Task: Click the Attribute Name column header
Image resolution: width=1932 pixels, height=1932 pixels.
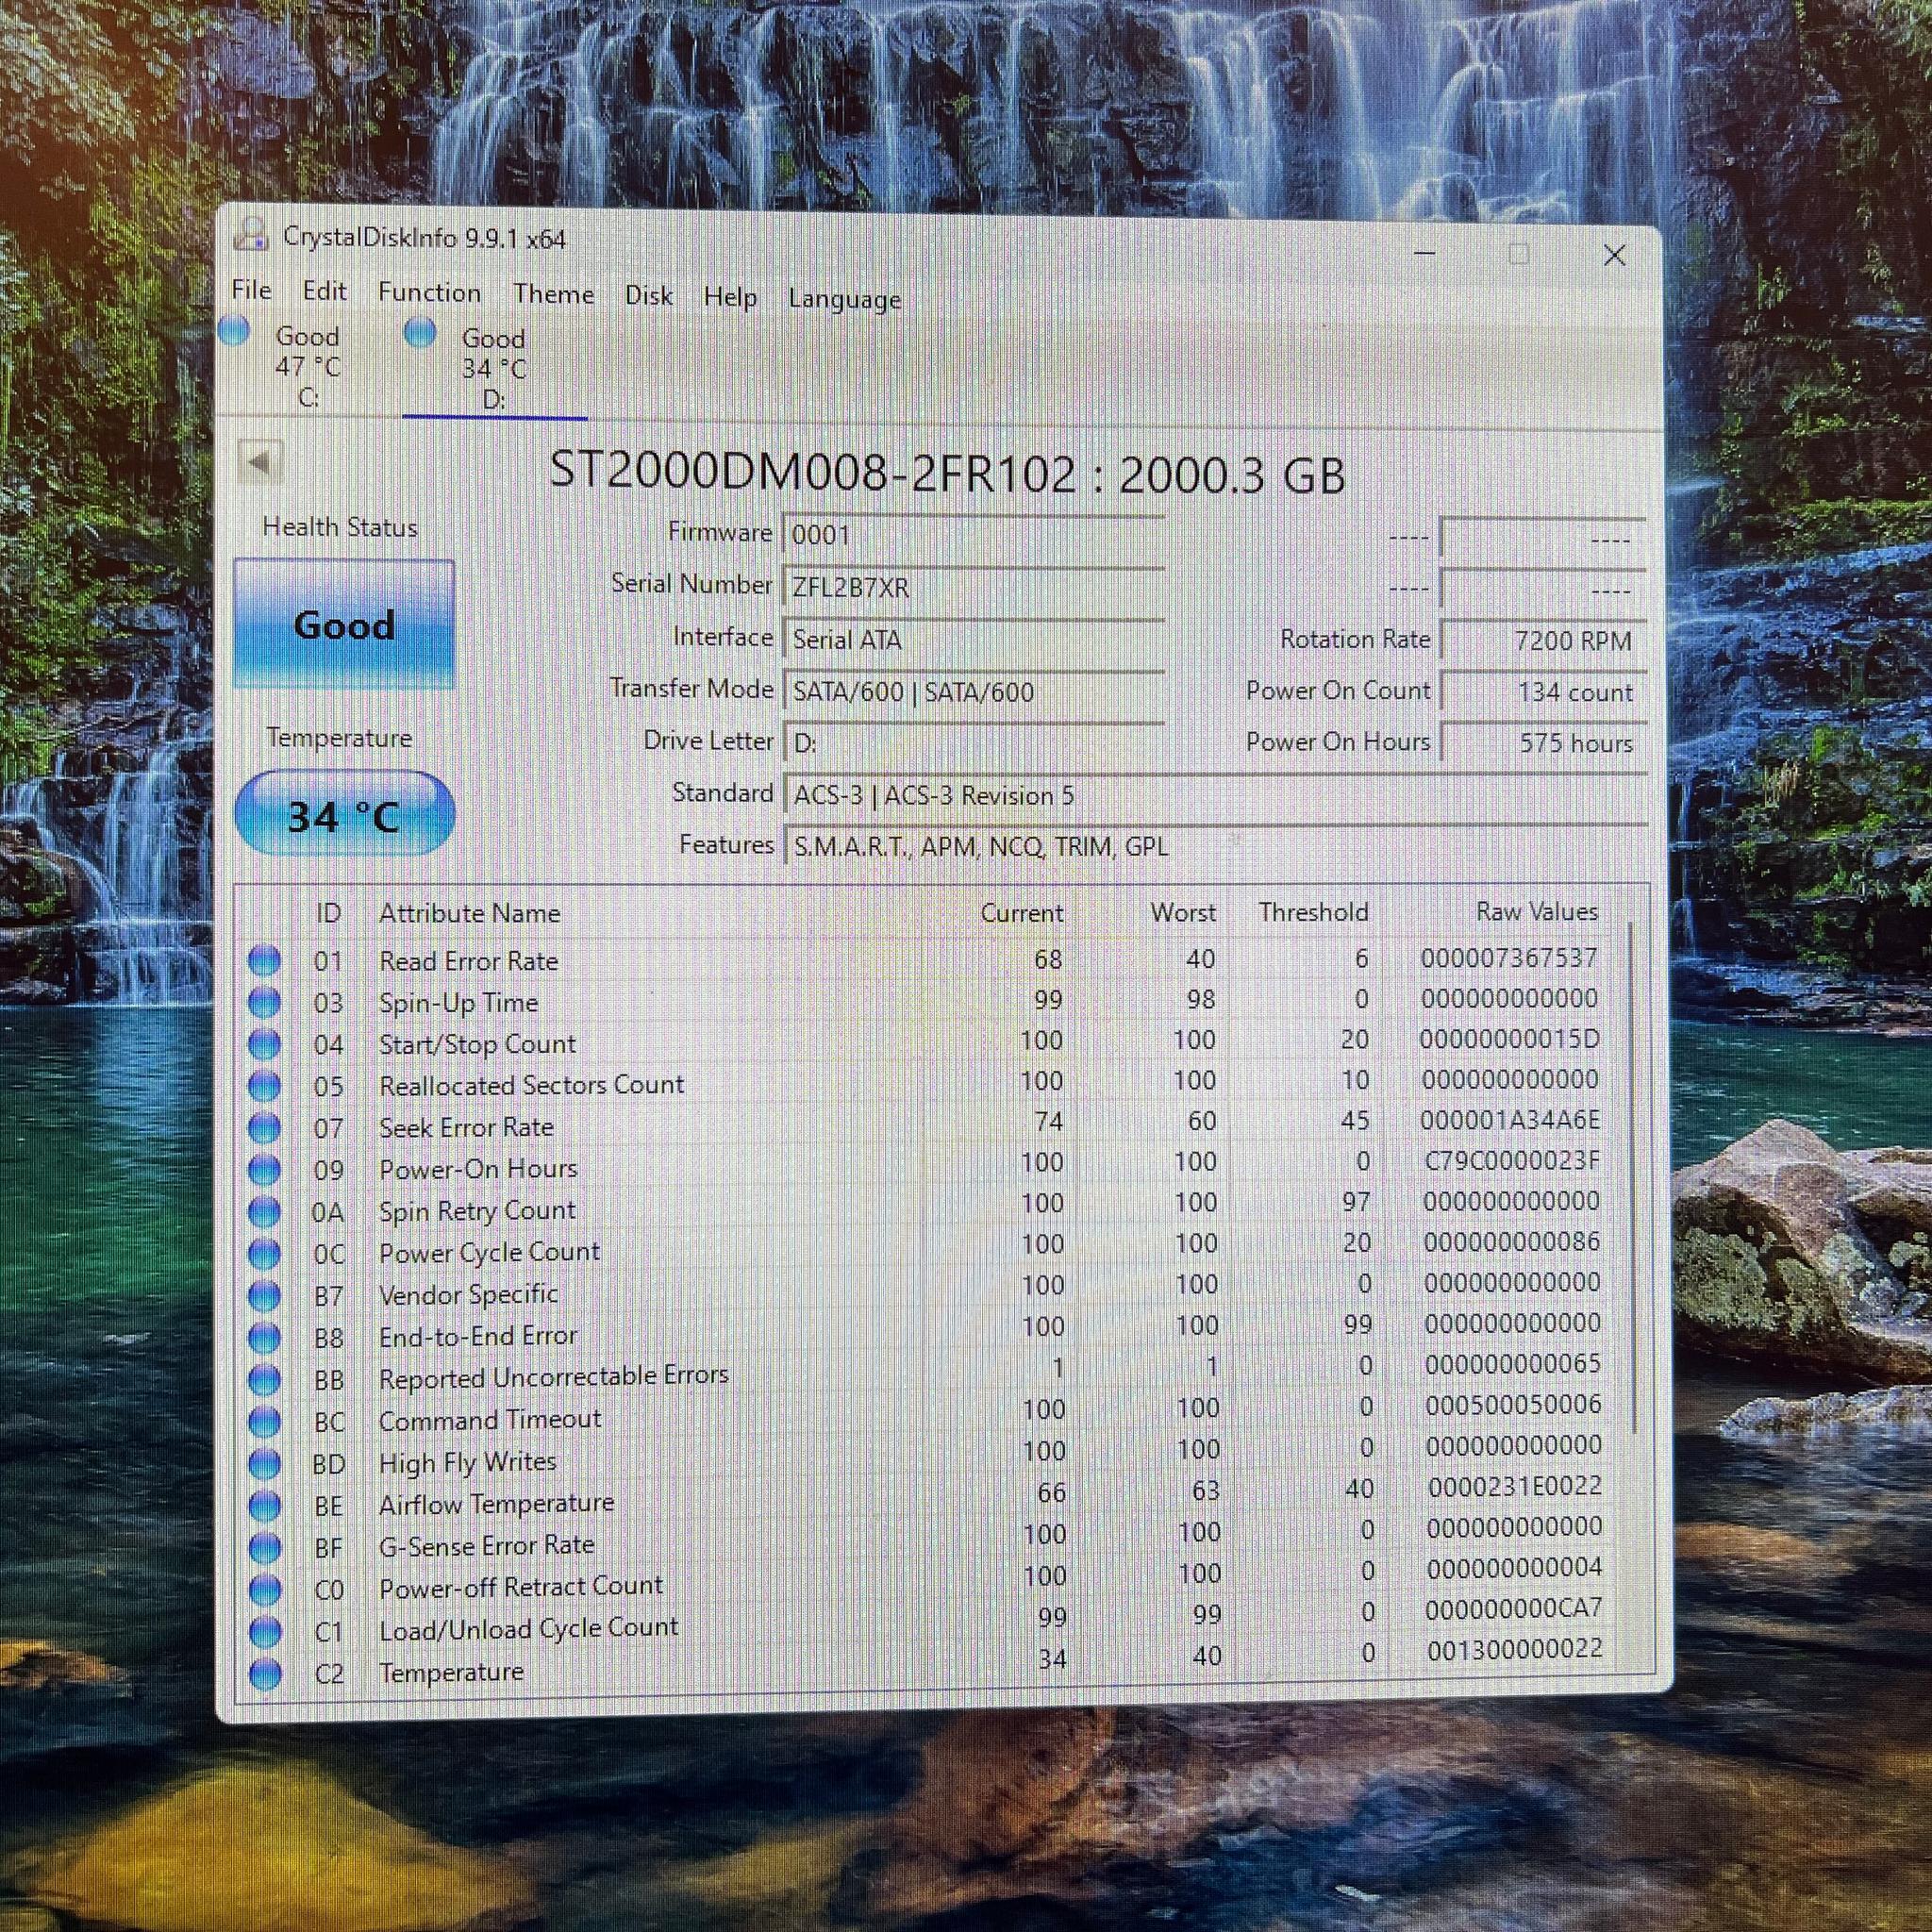Action: 469,913
